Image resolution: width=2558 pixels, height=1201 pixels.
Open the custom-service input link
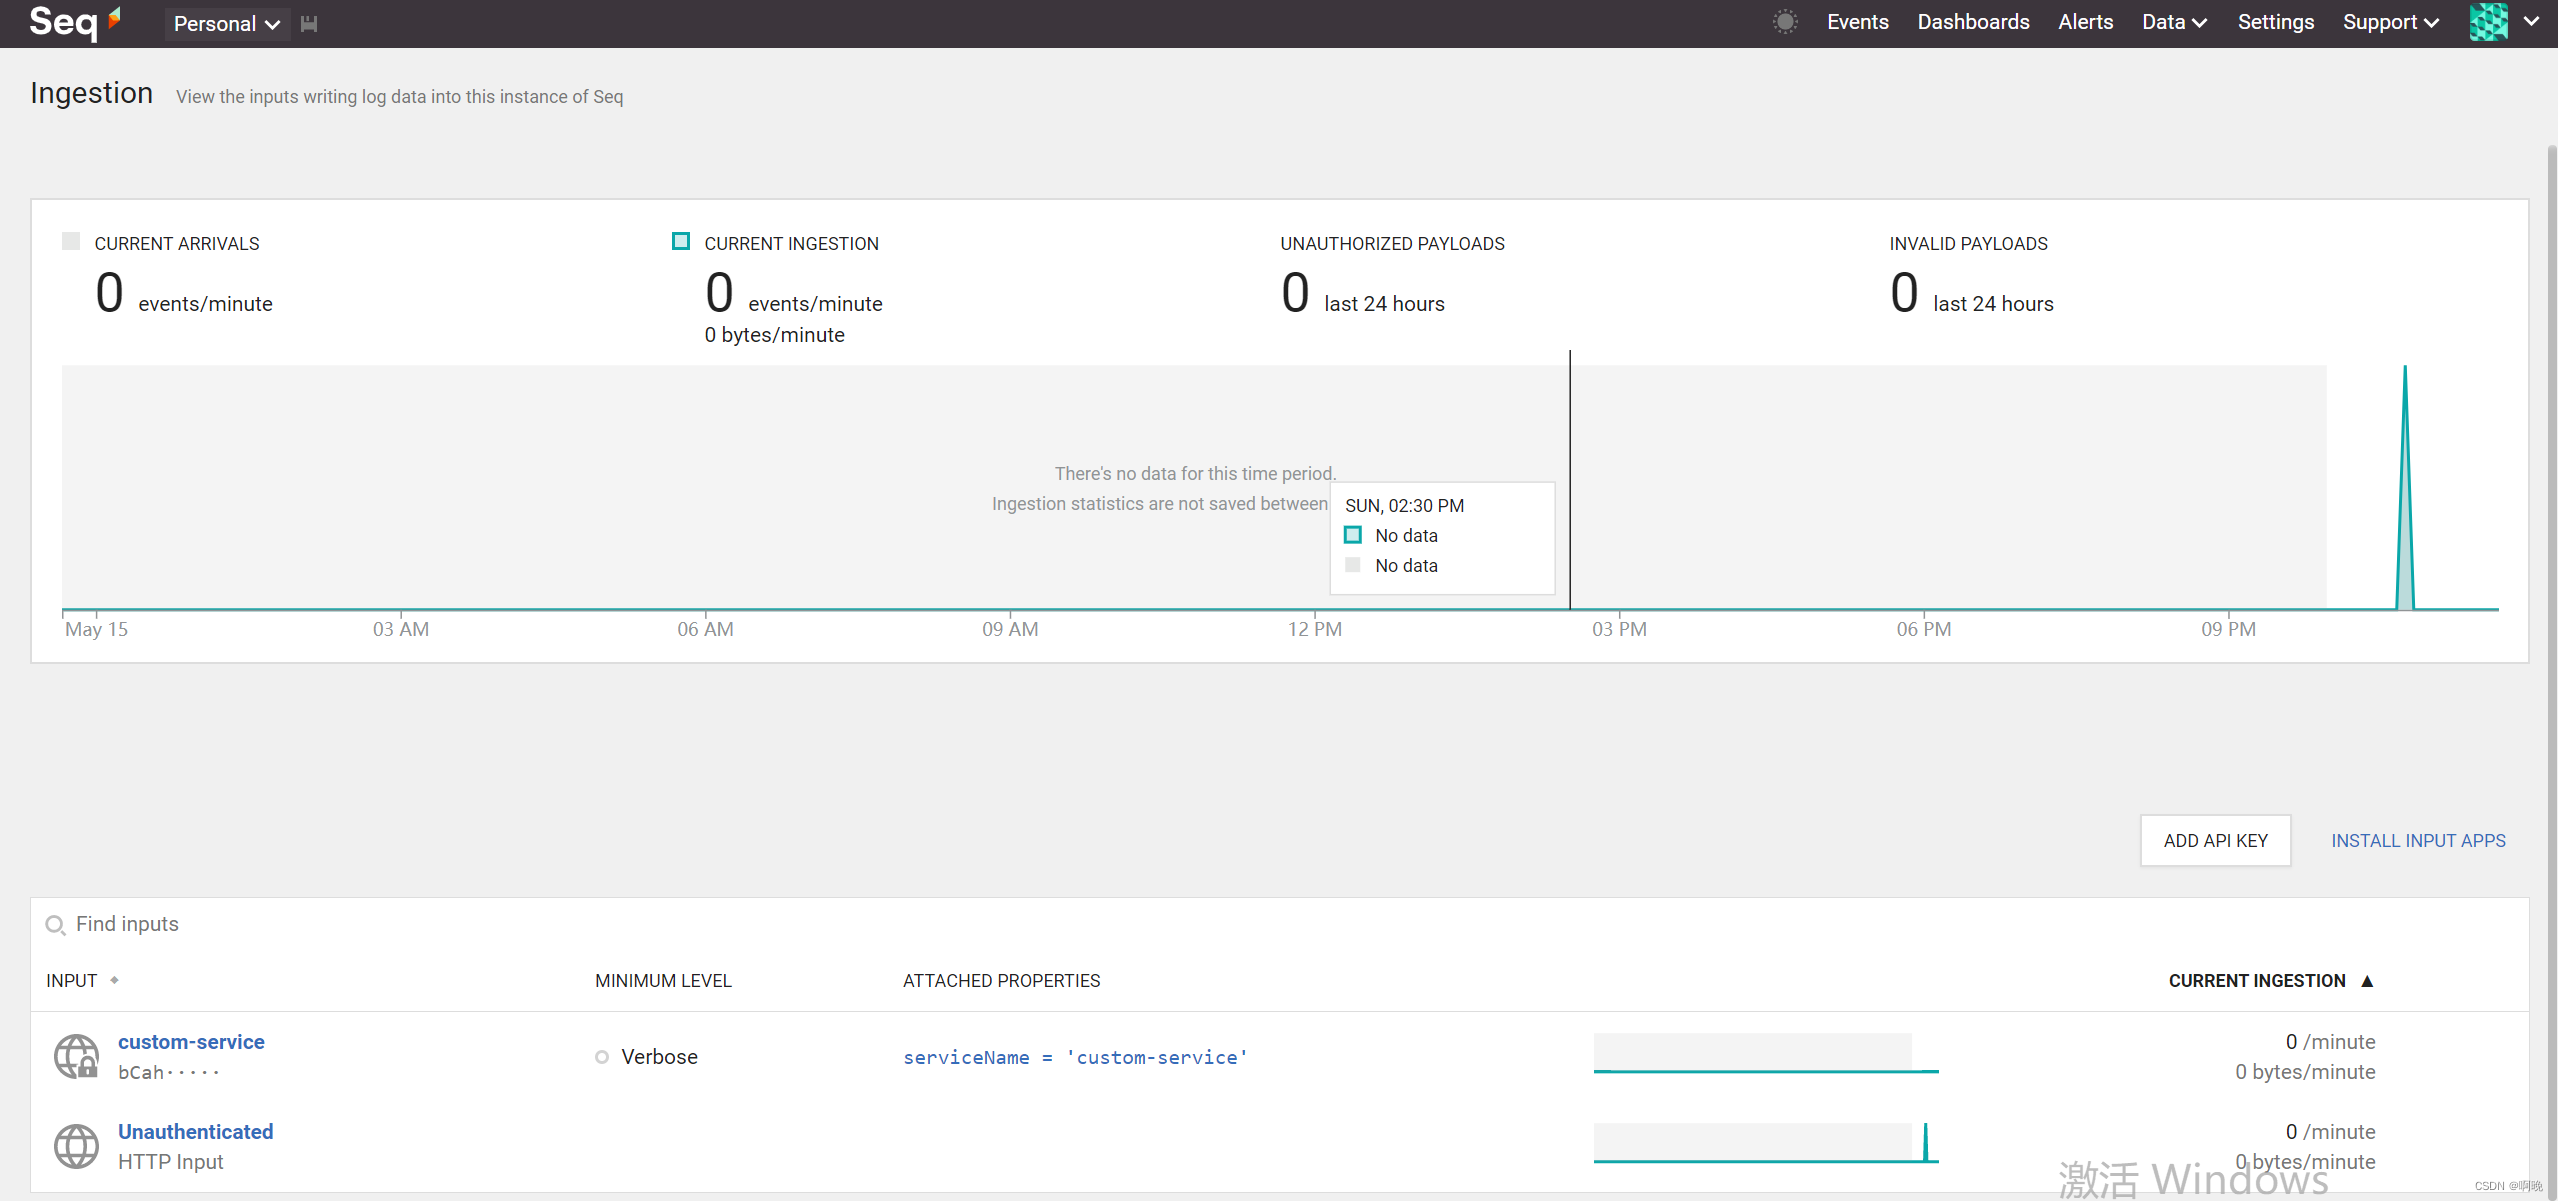coord(191,1042)
